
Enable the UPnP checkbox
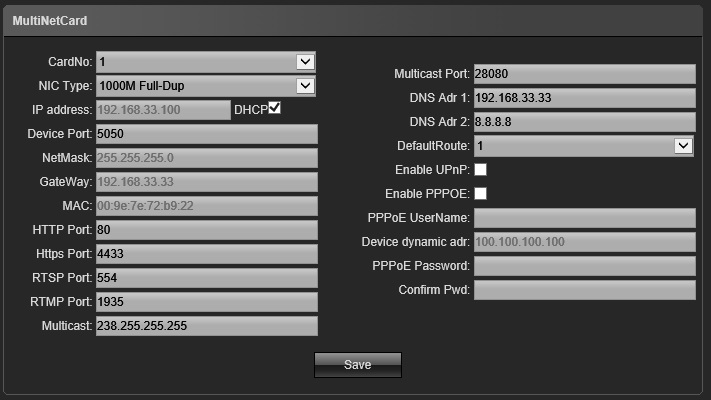pyautogui.click(x=481, y=170)
